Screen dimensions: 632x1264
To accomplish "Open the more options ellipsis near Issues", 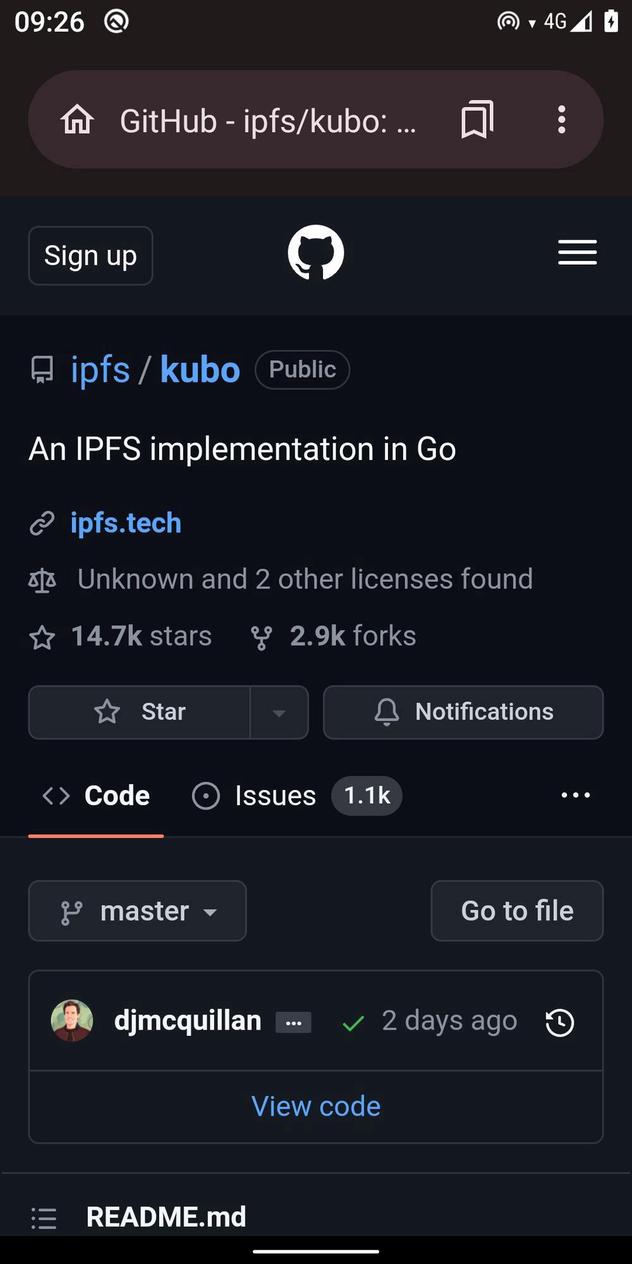I will pos(576,795).
